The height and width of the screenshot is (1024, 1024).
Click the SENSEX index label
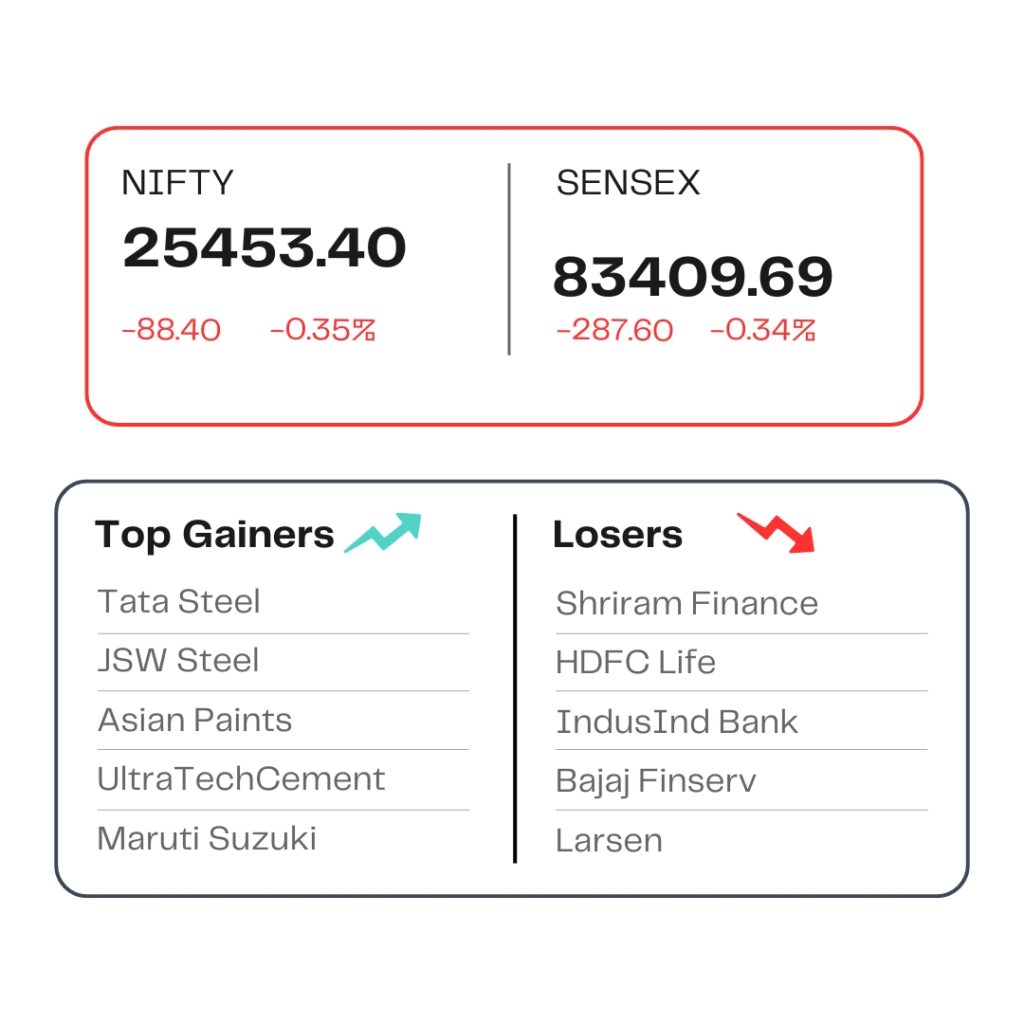pos(628,182)
